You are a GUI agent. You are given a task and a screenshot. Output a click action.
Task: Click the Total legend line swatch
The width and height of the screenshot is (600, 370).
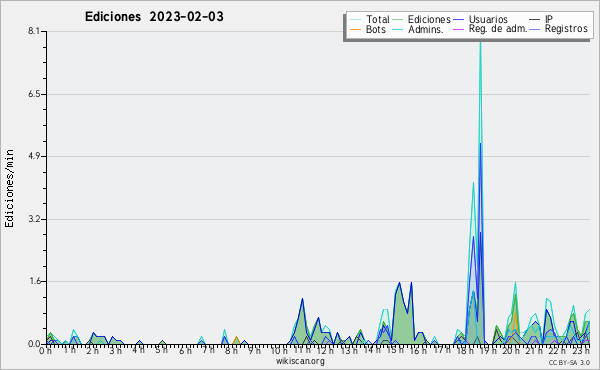point(355,20)
